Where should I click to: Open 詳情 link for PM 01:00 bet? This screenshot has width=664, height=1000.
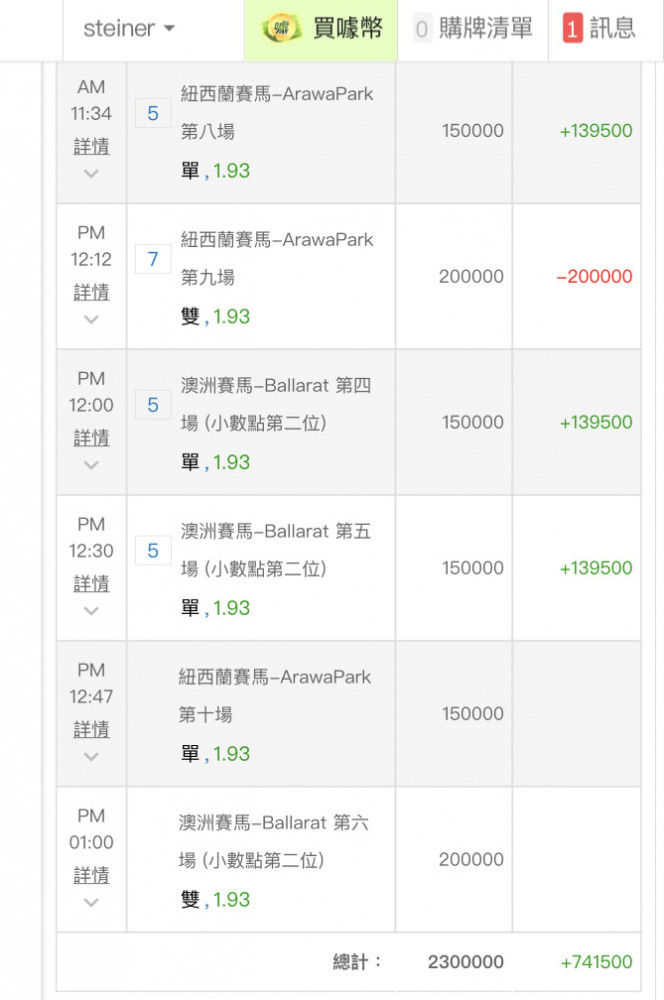tap(91, 876)
